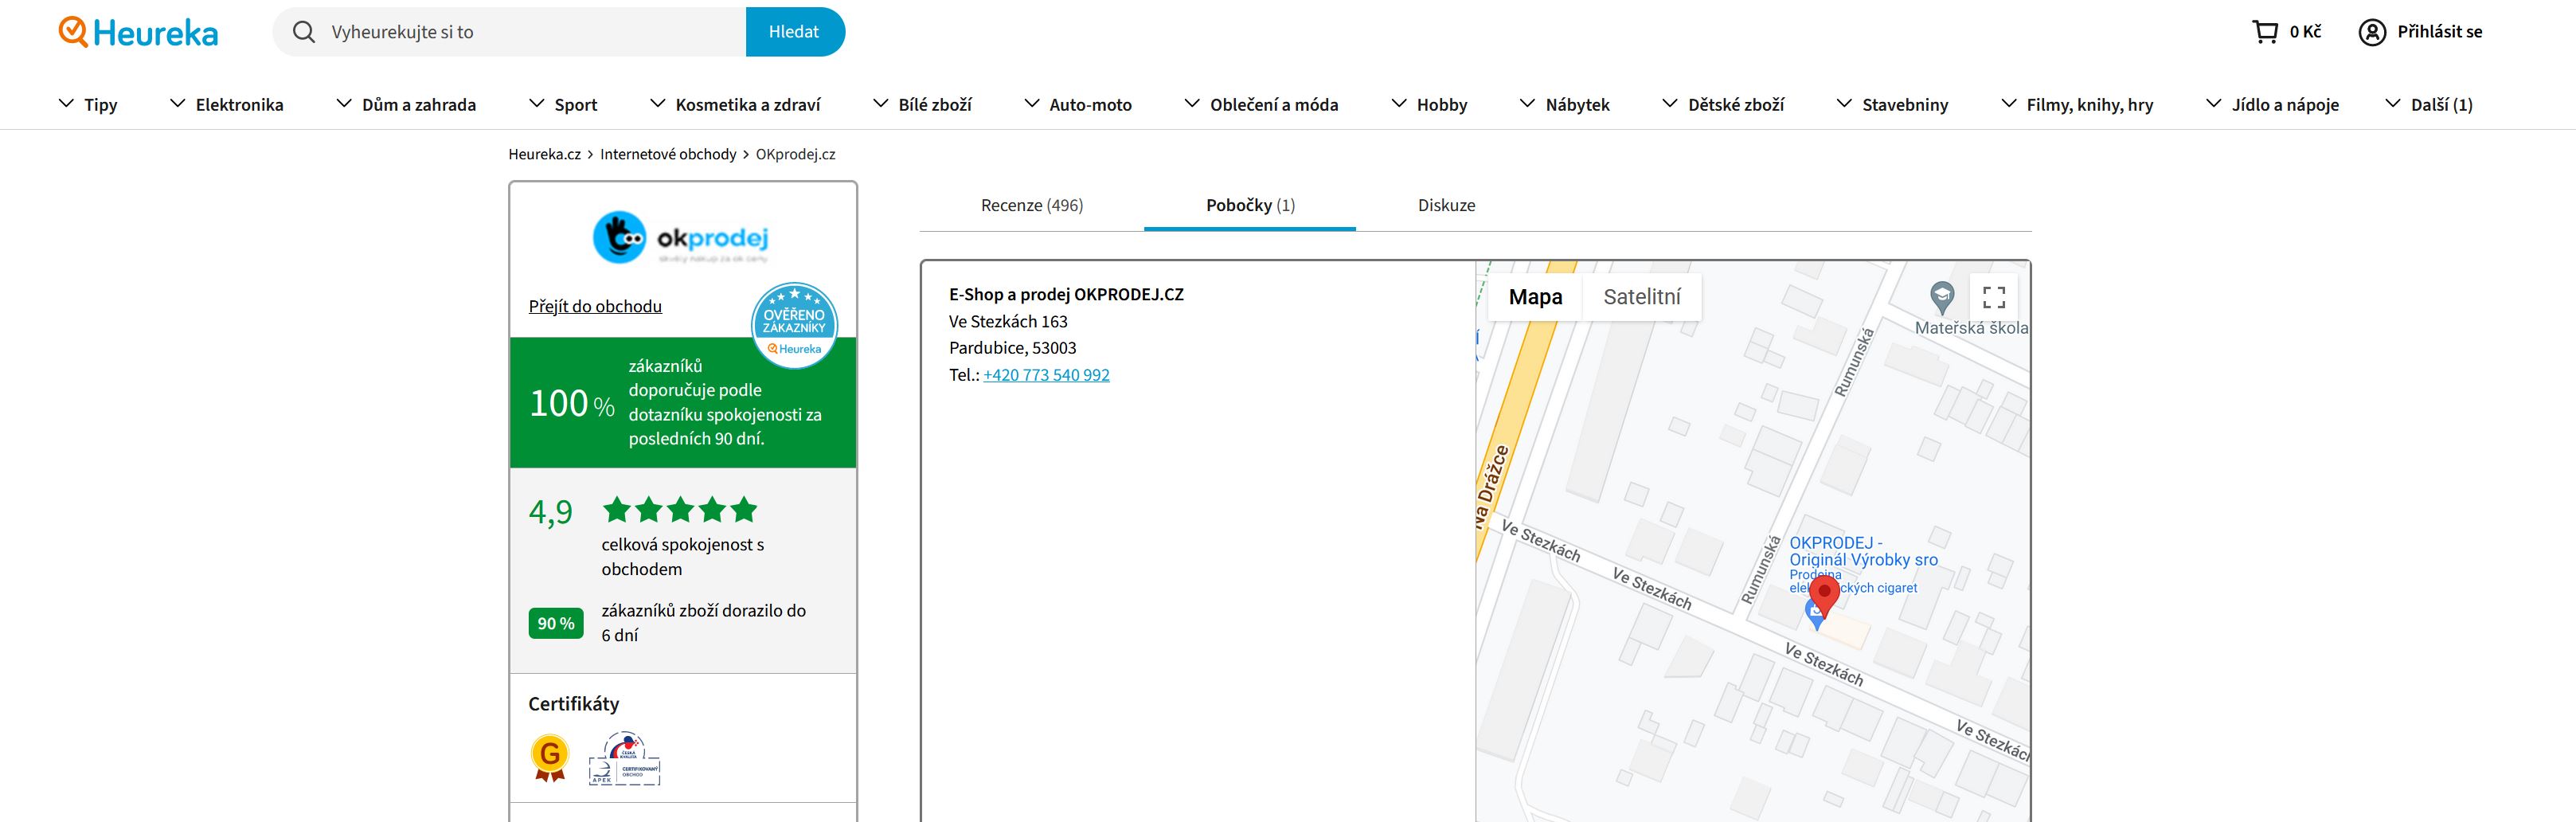This screenshot has height=822, width=2576.
Task: Click the E-Shop a prodej OKPRODEJ.CZ heading
Action: 1066,294
